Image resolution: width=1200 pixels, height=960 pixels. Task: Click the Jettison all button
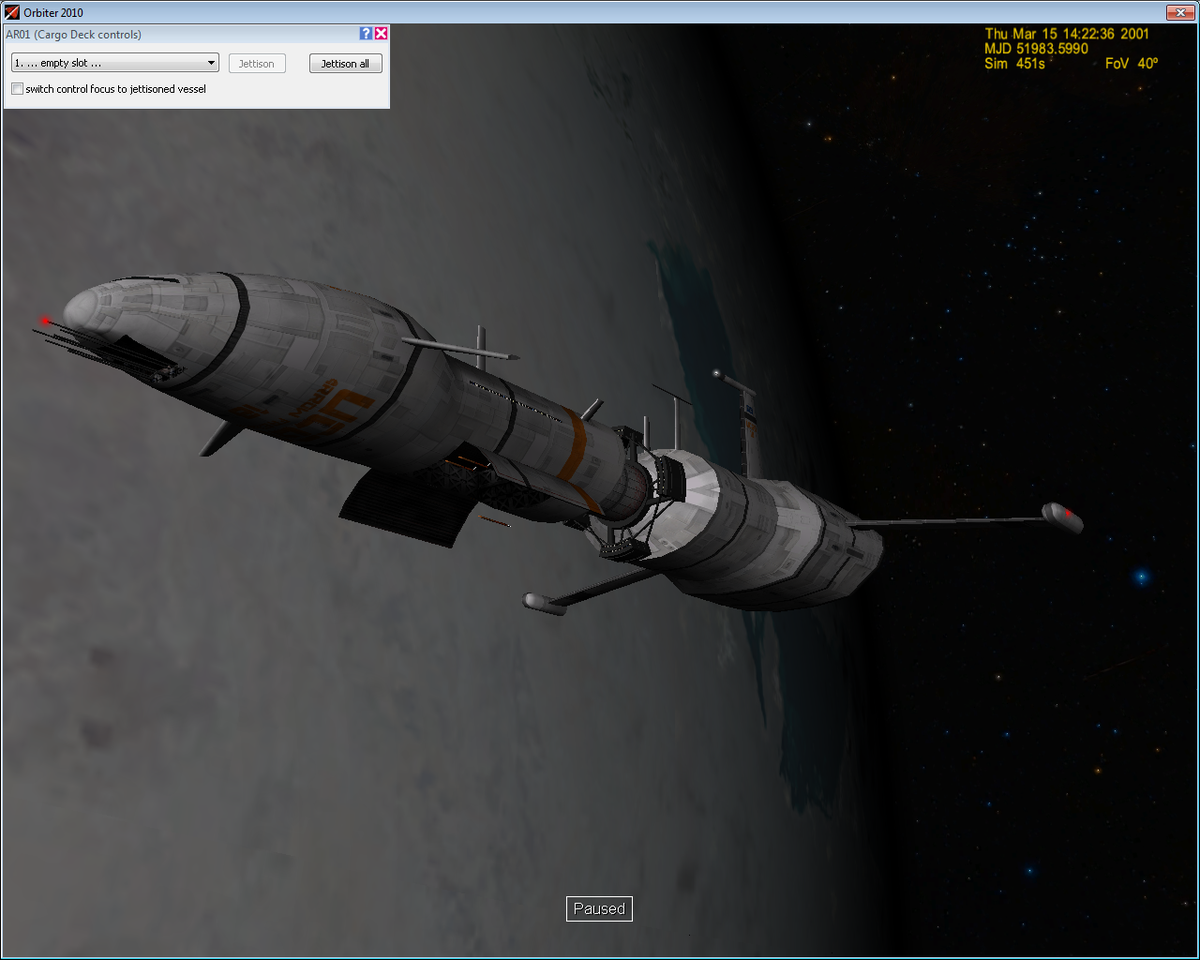[x=345, y=63]
